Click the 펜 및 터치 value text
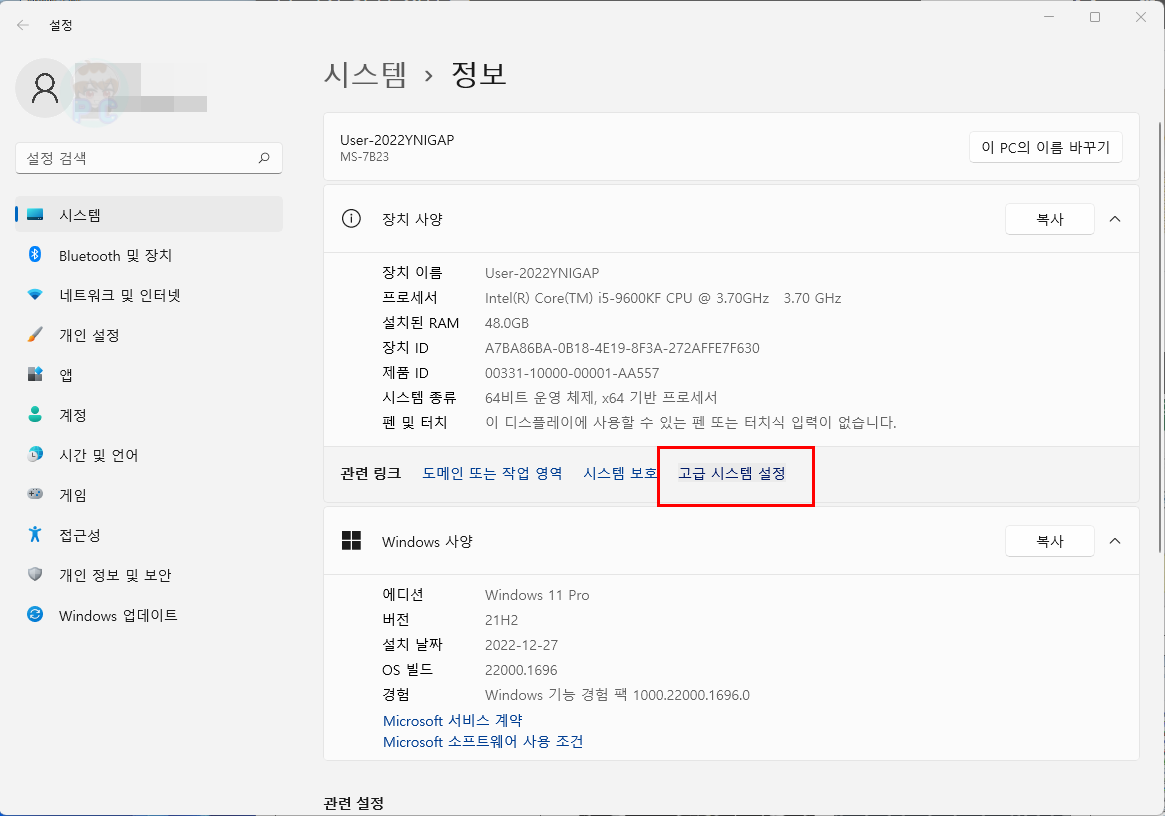The image size is (1165, 816). [x=691, y=423]
